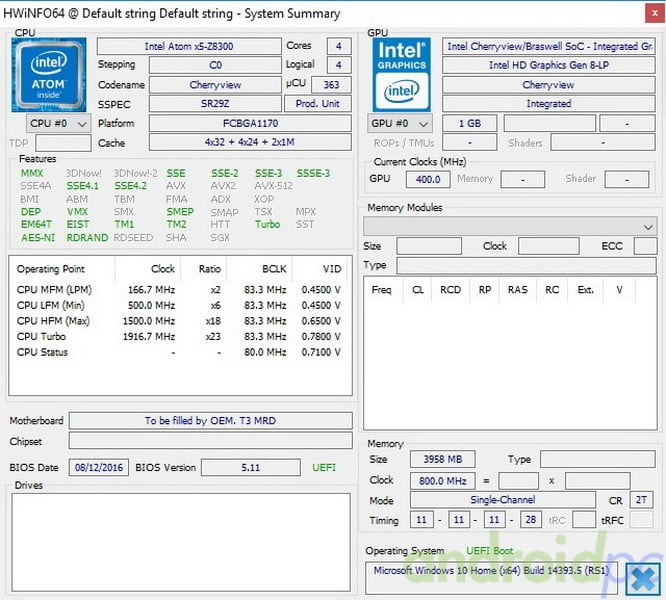666x600 pixels.
Task: Open the GPU #0 selector dropdown
Action: pos(401,124)
